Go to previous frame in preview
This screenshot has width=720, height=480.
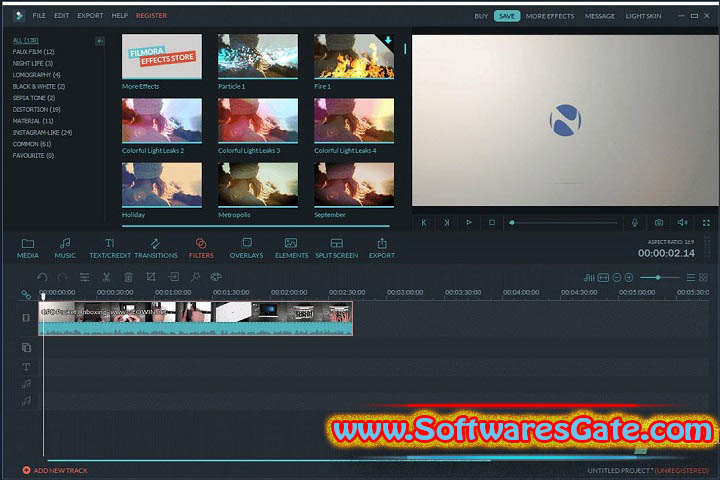[424, 223]
